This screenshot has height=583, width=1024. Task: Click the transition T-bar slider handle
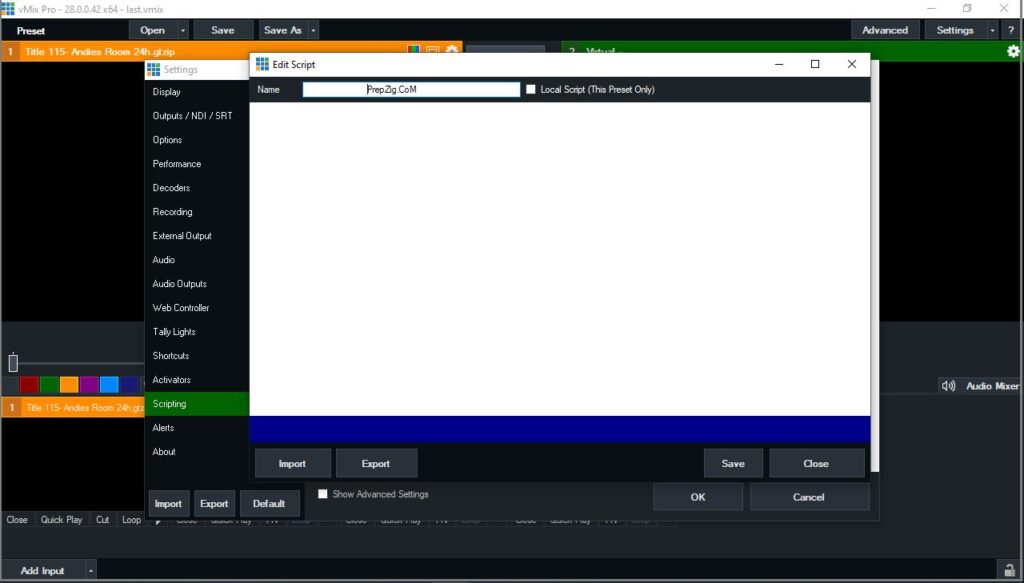13,362
